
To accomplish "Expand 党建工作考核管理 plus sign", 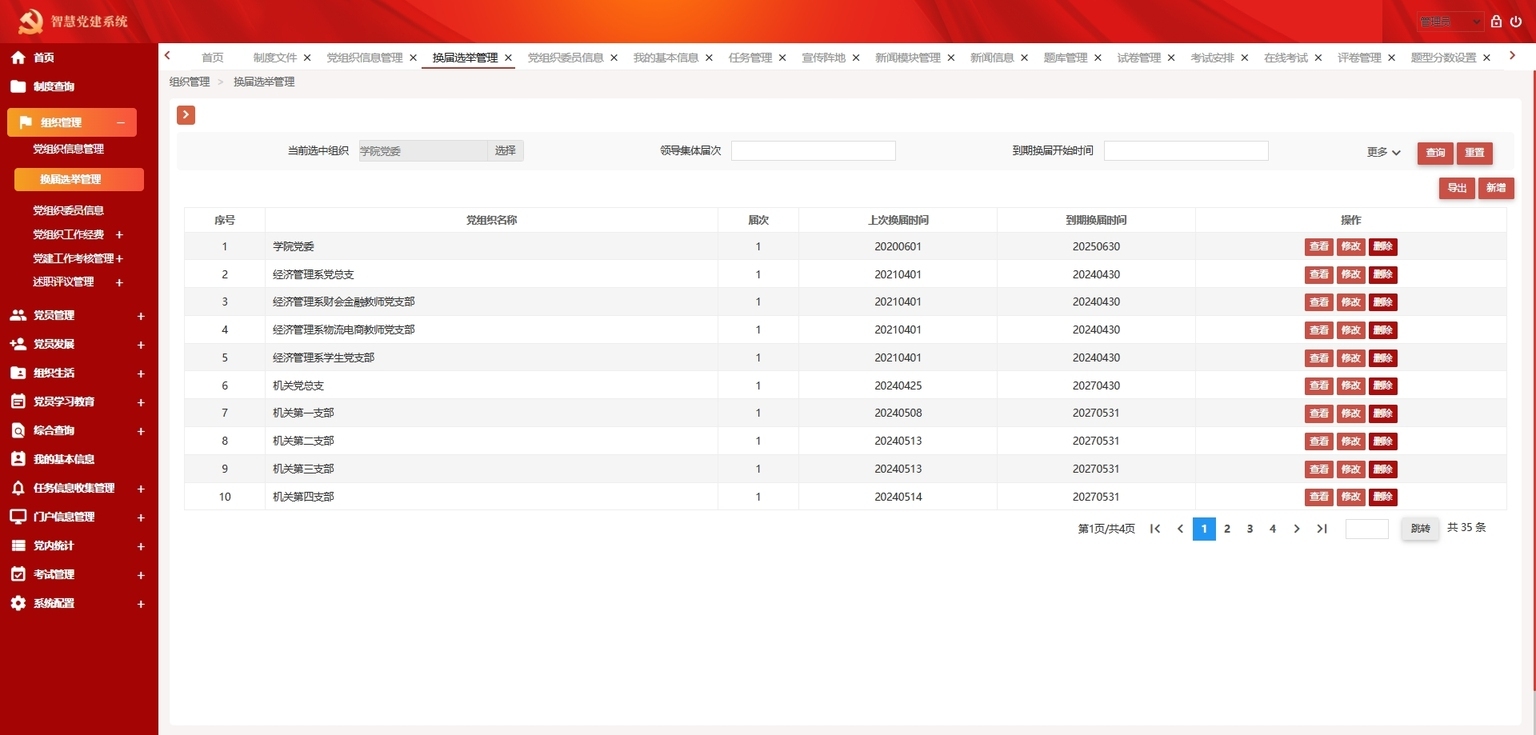I will (120, 259).
